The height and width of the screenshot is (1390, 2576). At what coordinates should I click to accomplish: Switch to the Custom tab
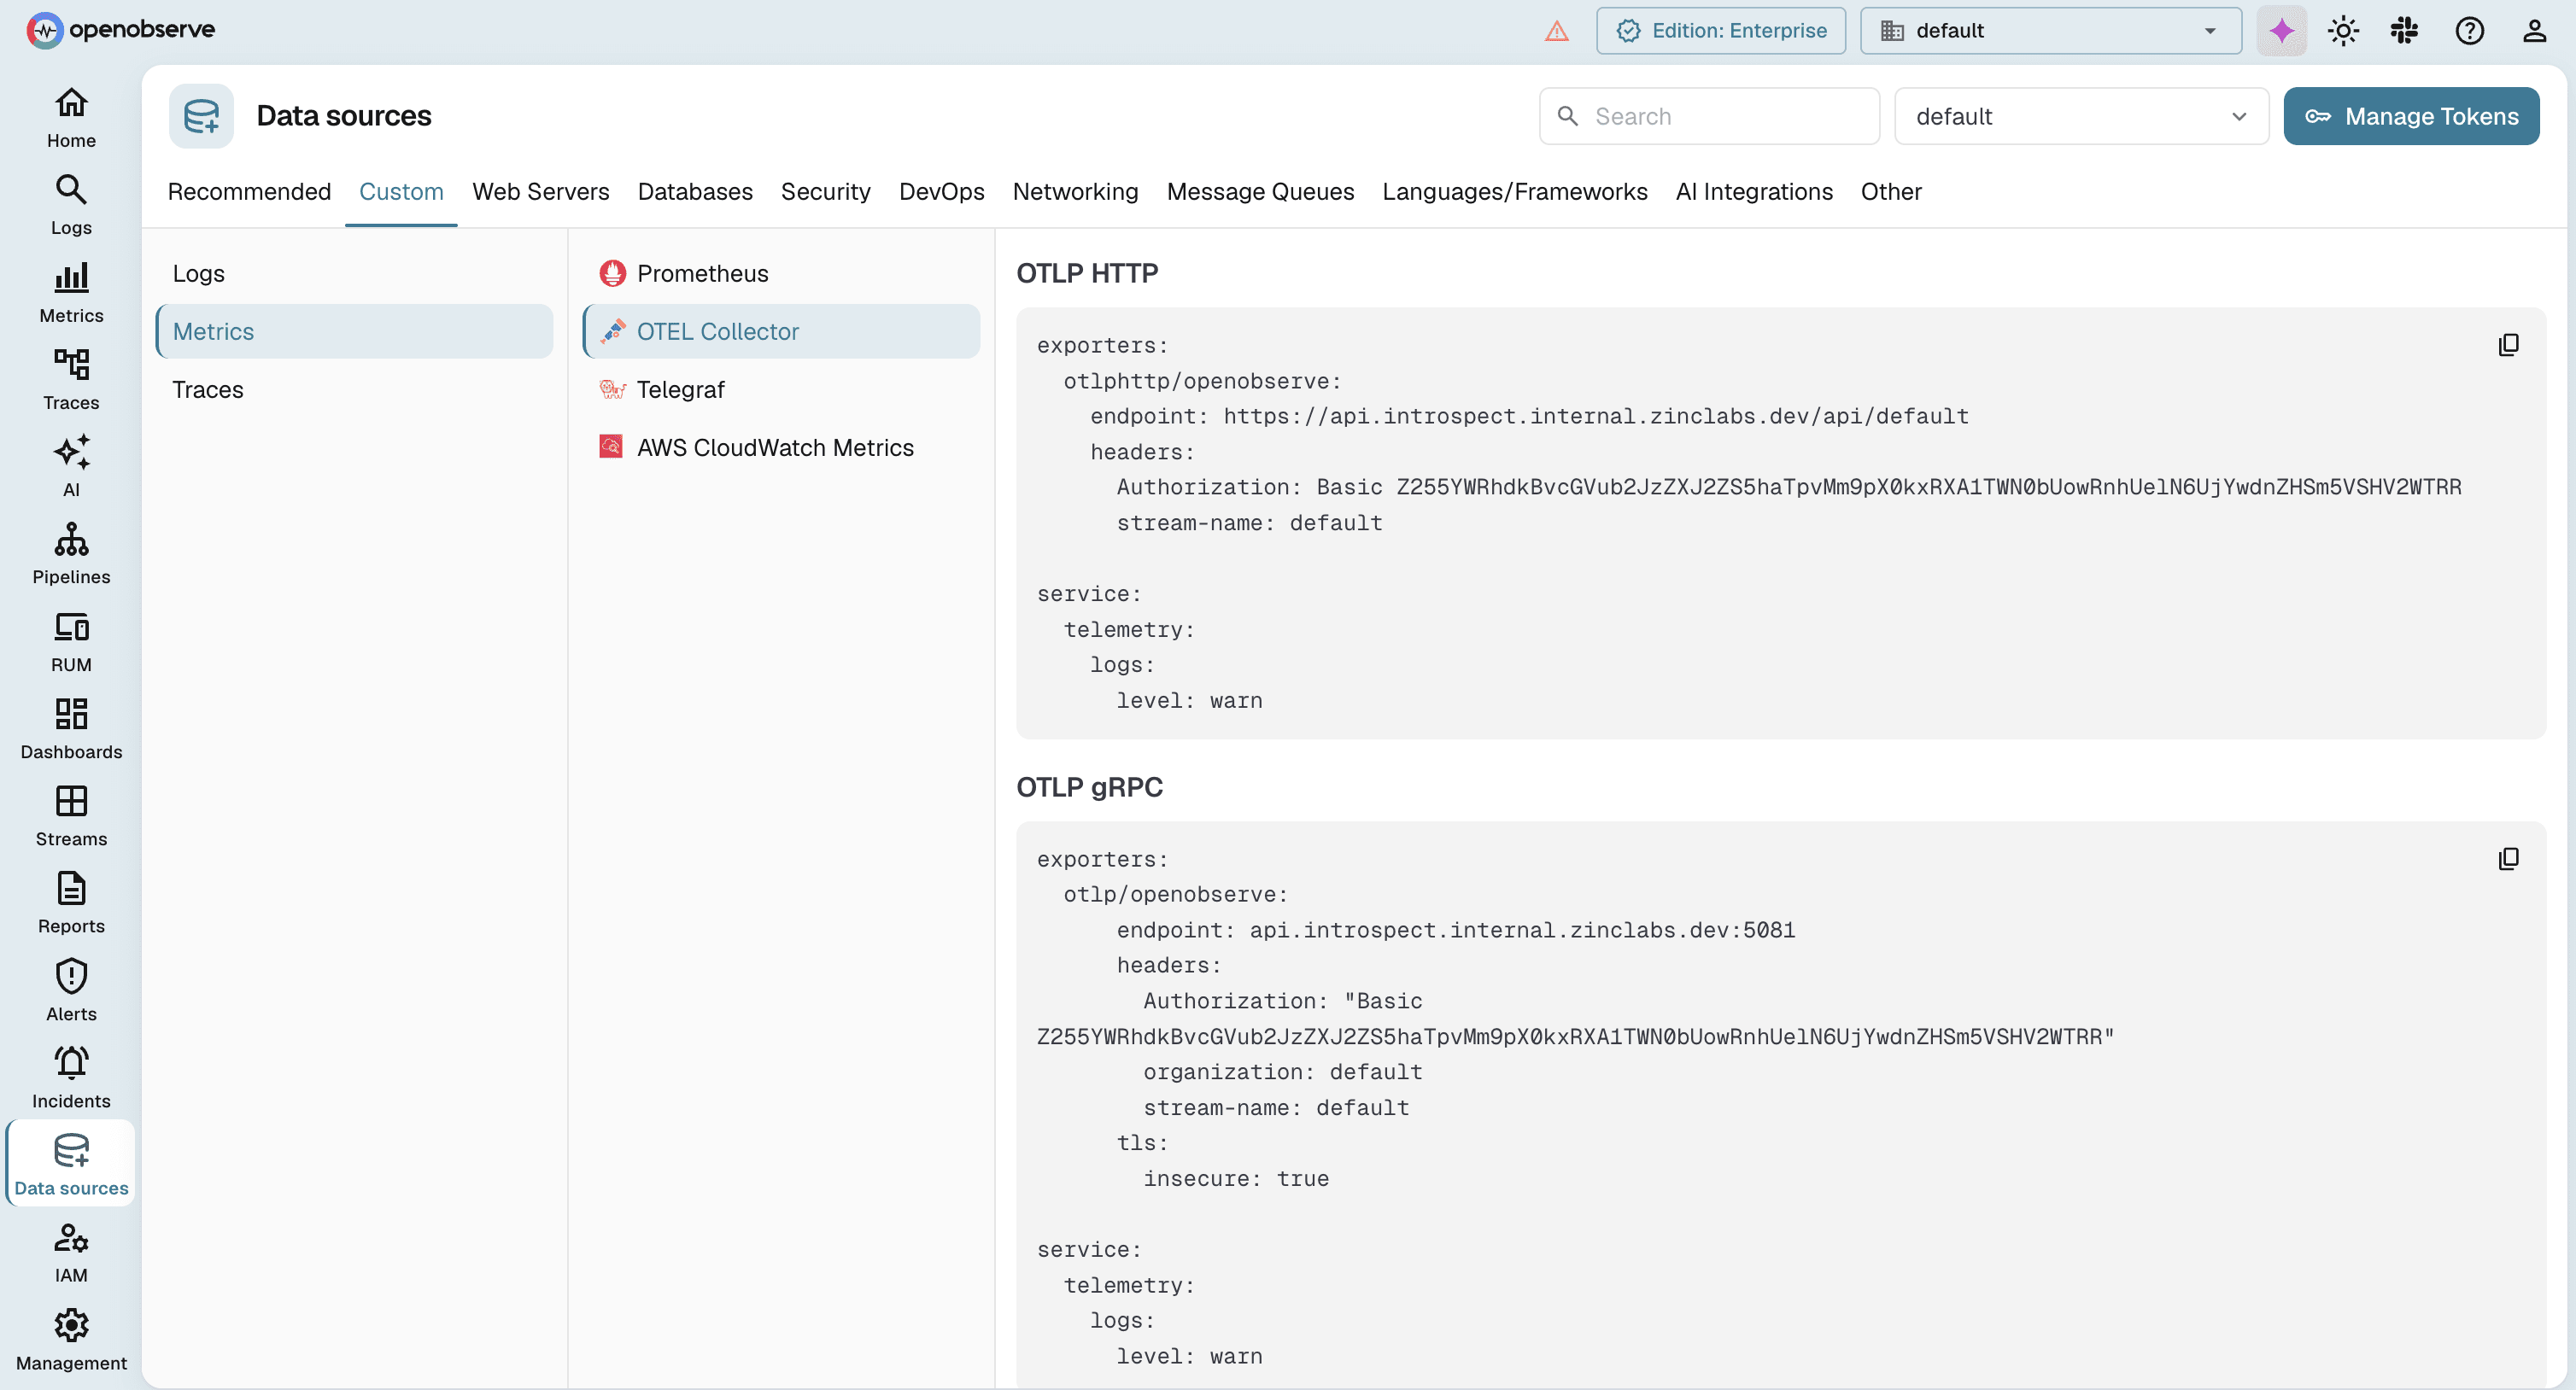click(401, 192)
